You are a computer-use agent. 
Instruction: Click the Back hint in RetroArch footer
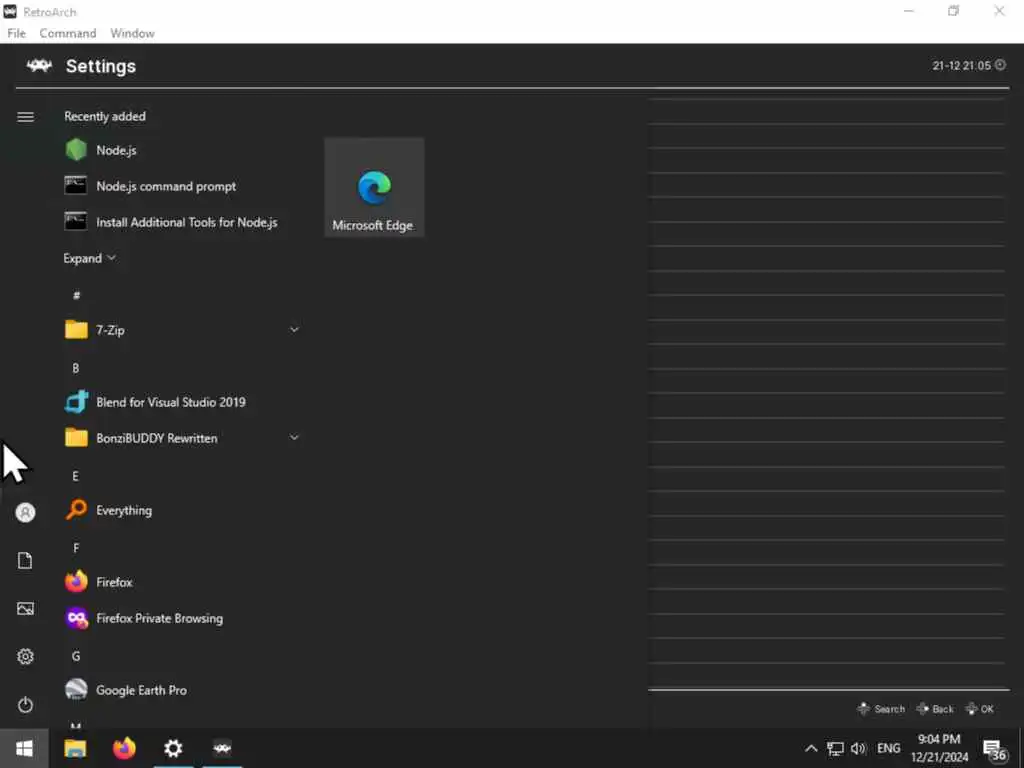pyautogui.click(x=935, y=709)
